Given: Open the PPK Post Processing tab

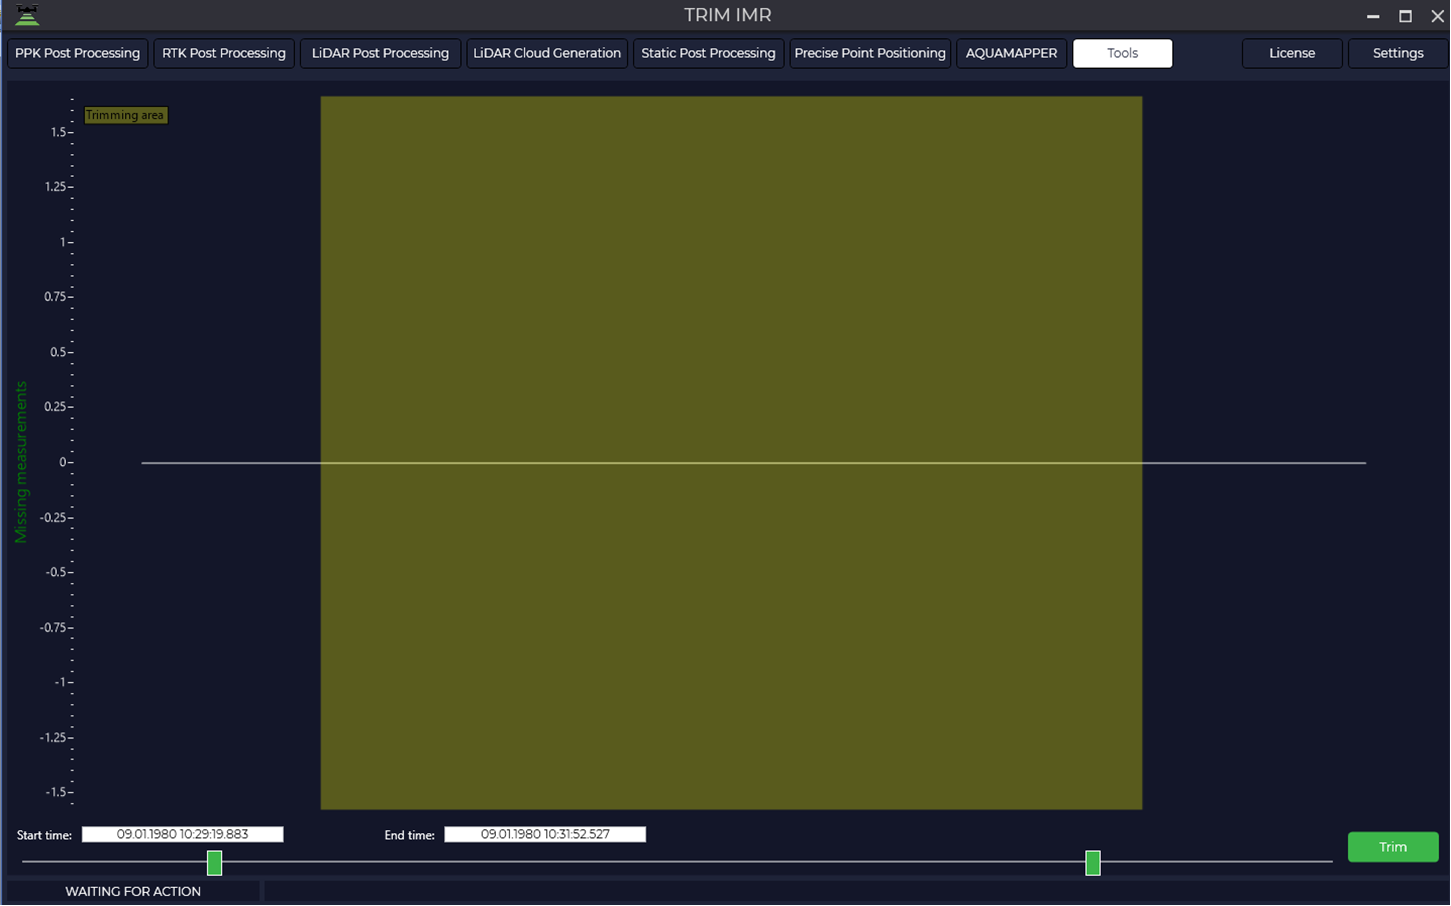Looking at the screenshot, I should point(78,53).
